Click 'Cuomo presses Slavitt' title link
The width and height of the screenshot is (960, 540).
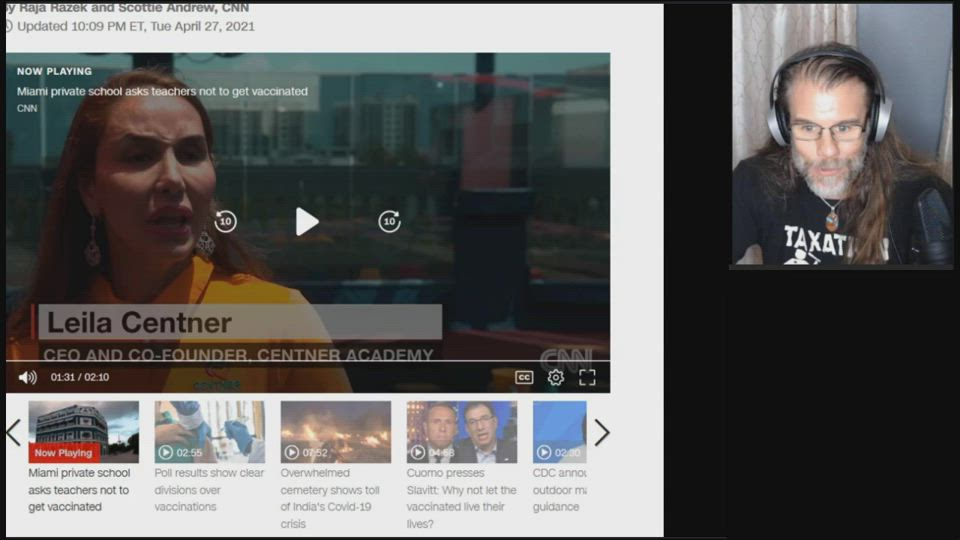click(461, 498)
